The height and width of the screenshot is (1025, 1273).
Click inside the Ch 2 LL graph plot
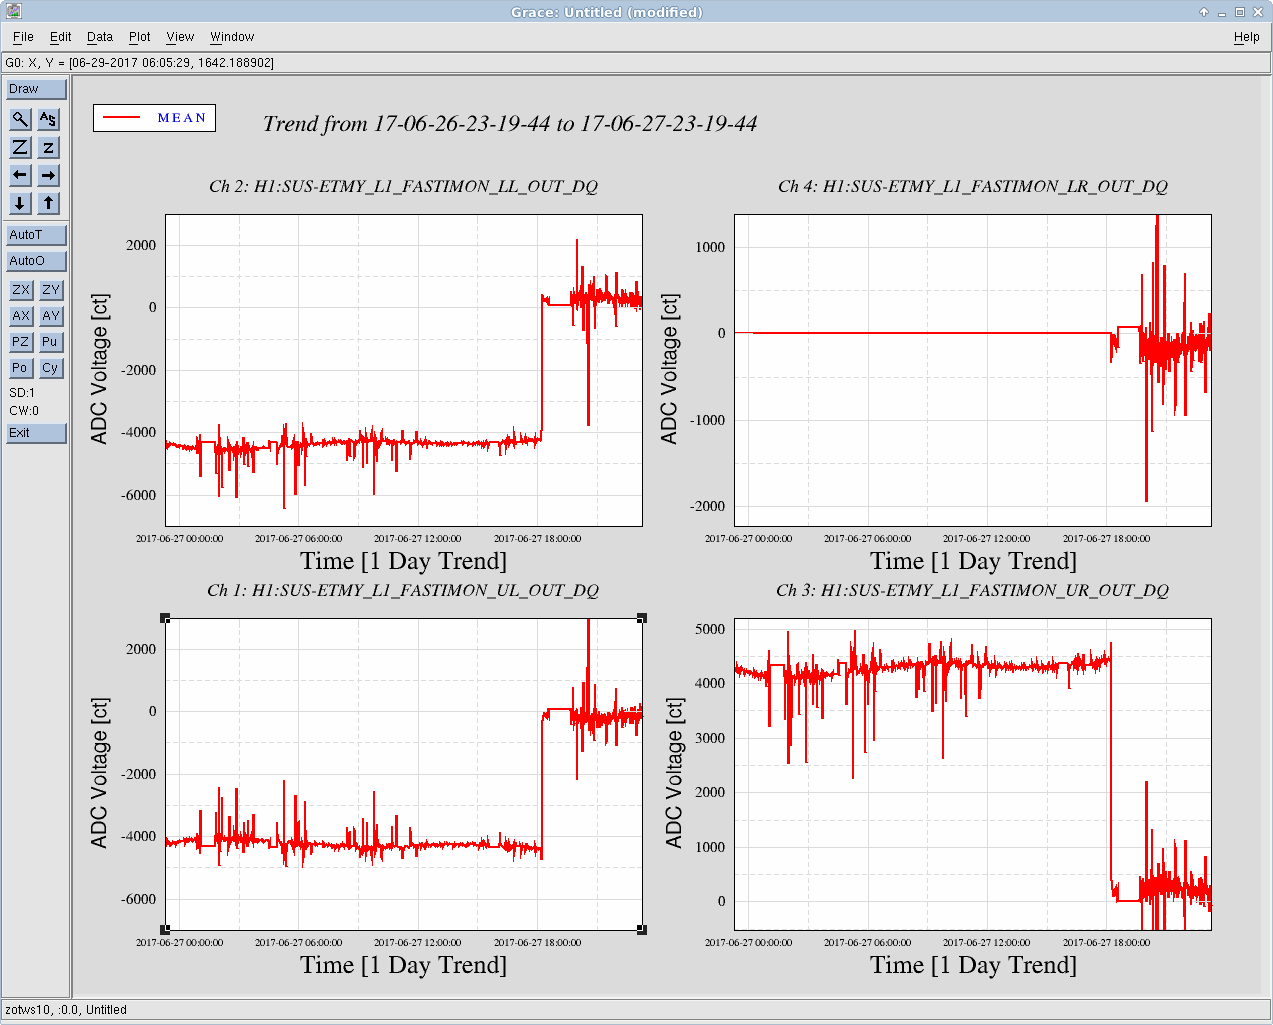pyautogui.click(x=404, y=370)
